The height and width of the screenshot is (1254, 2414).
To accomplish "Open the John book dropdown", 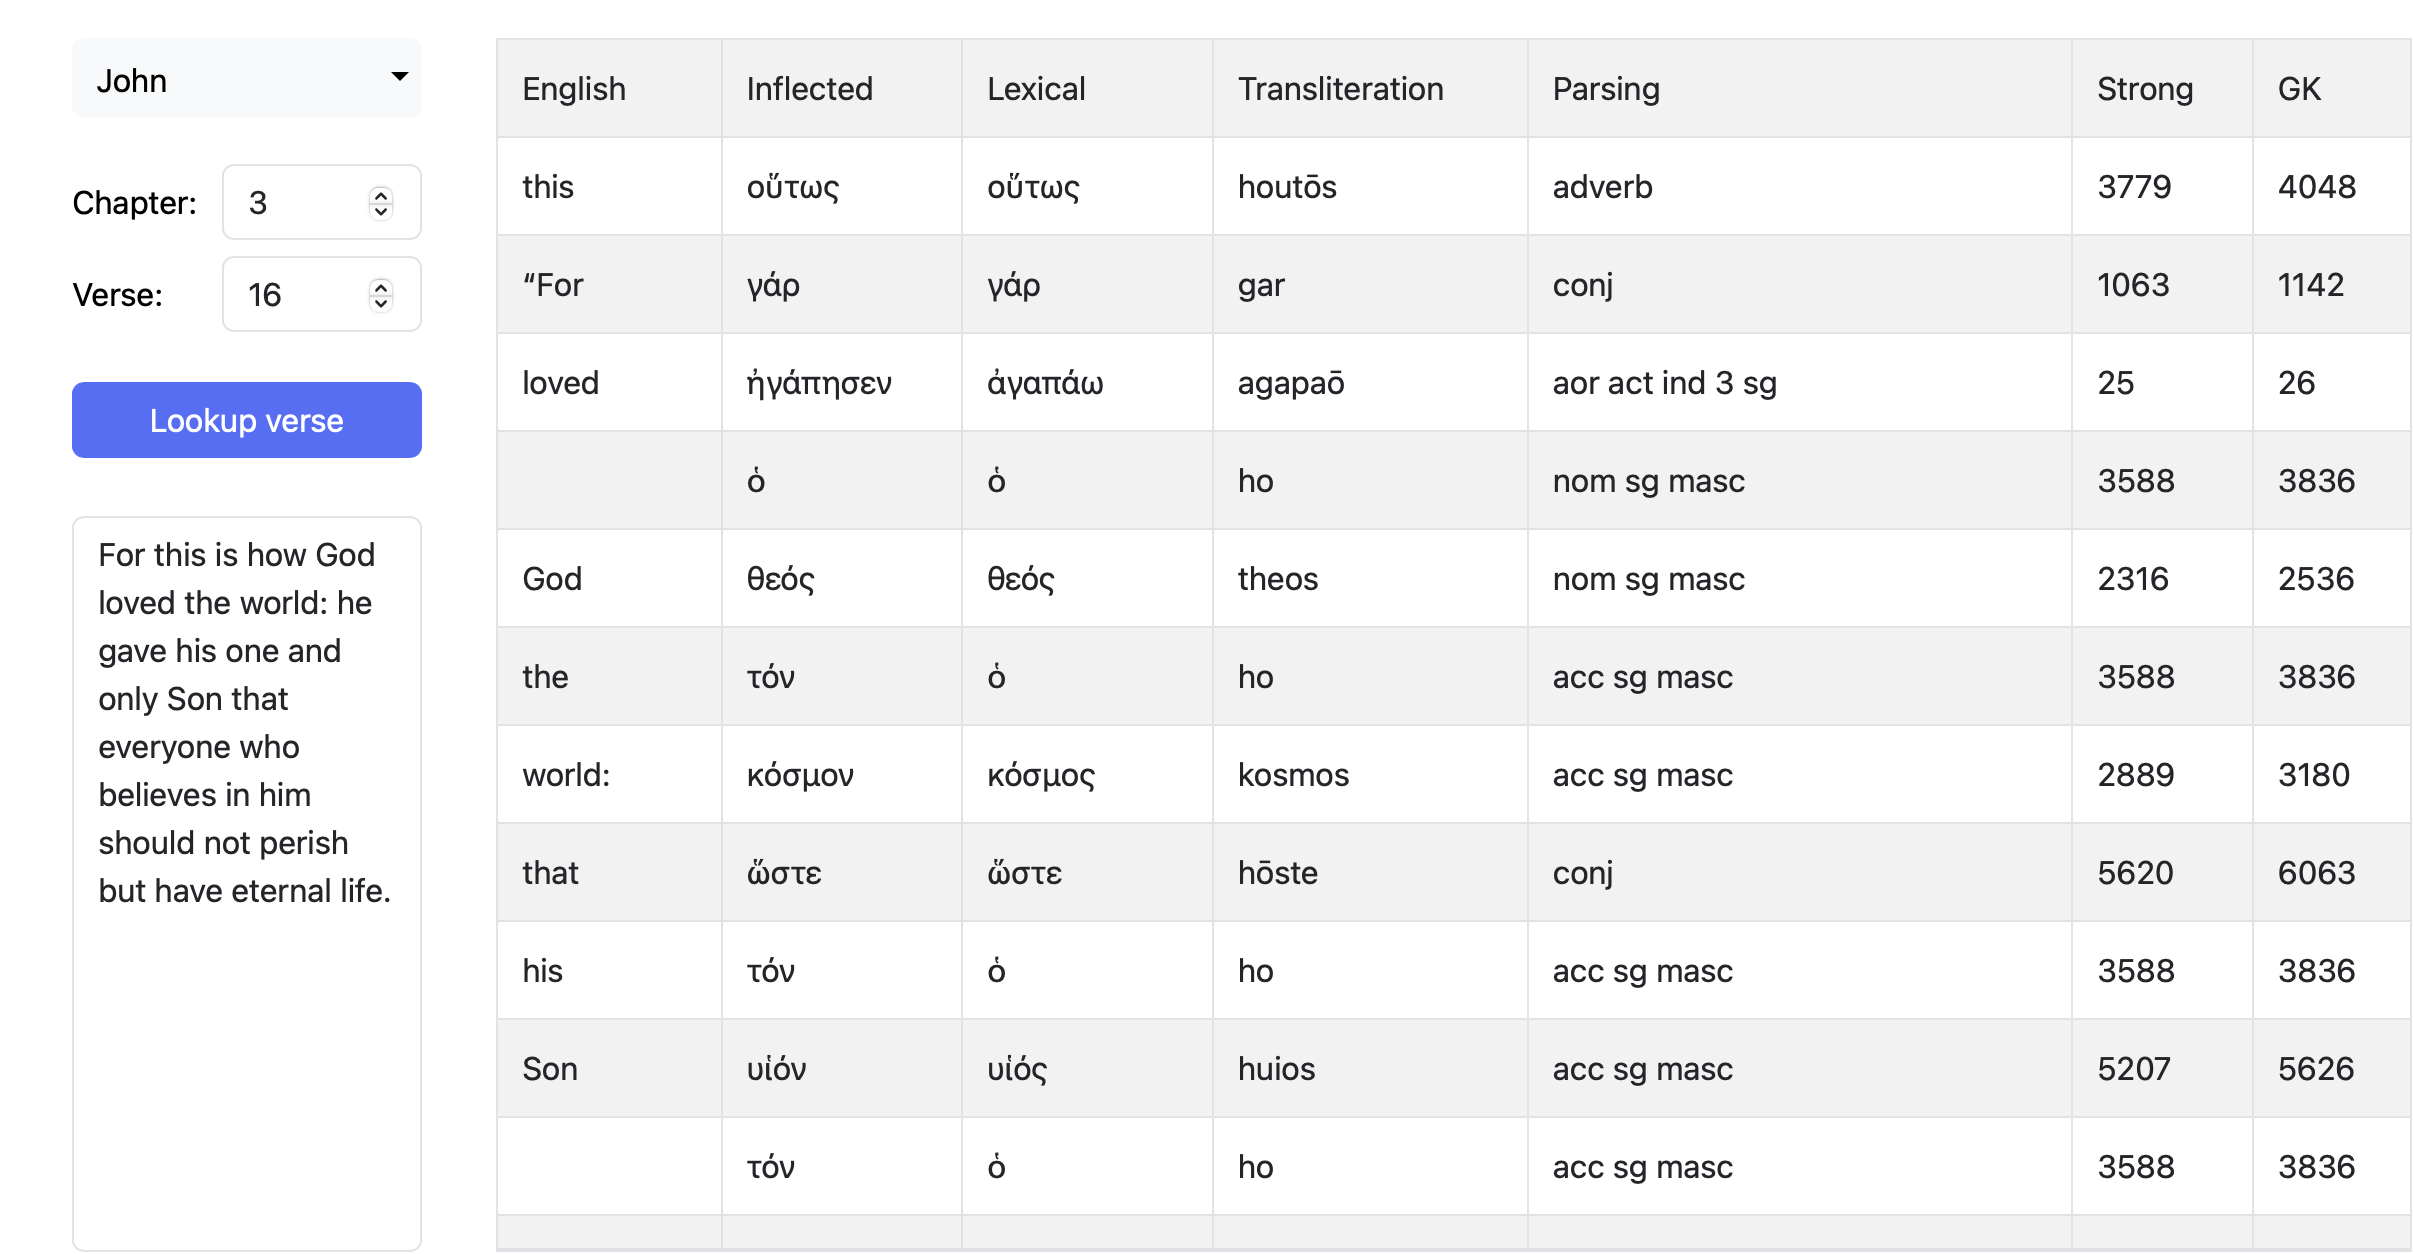I will point(246,79).
